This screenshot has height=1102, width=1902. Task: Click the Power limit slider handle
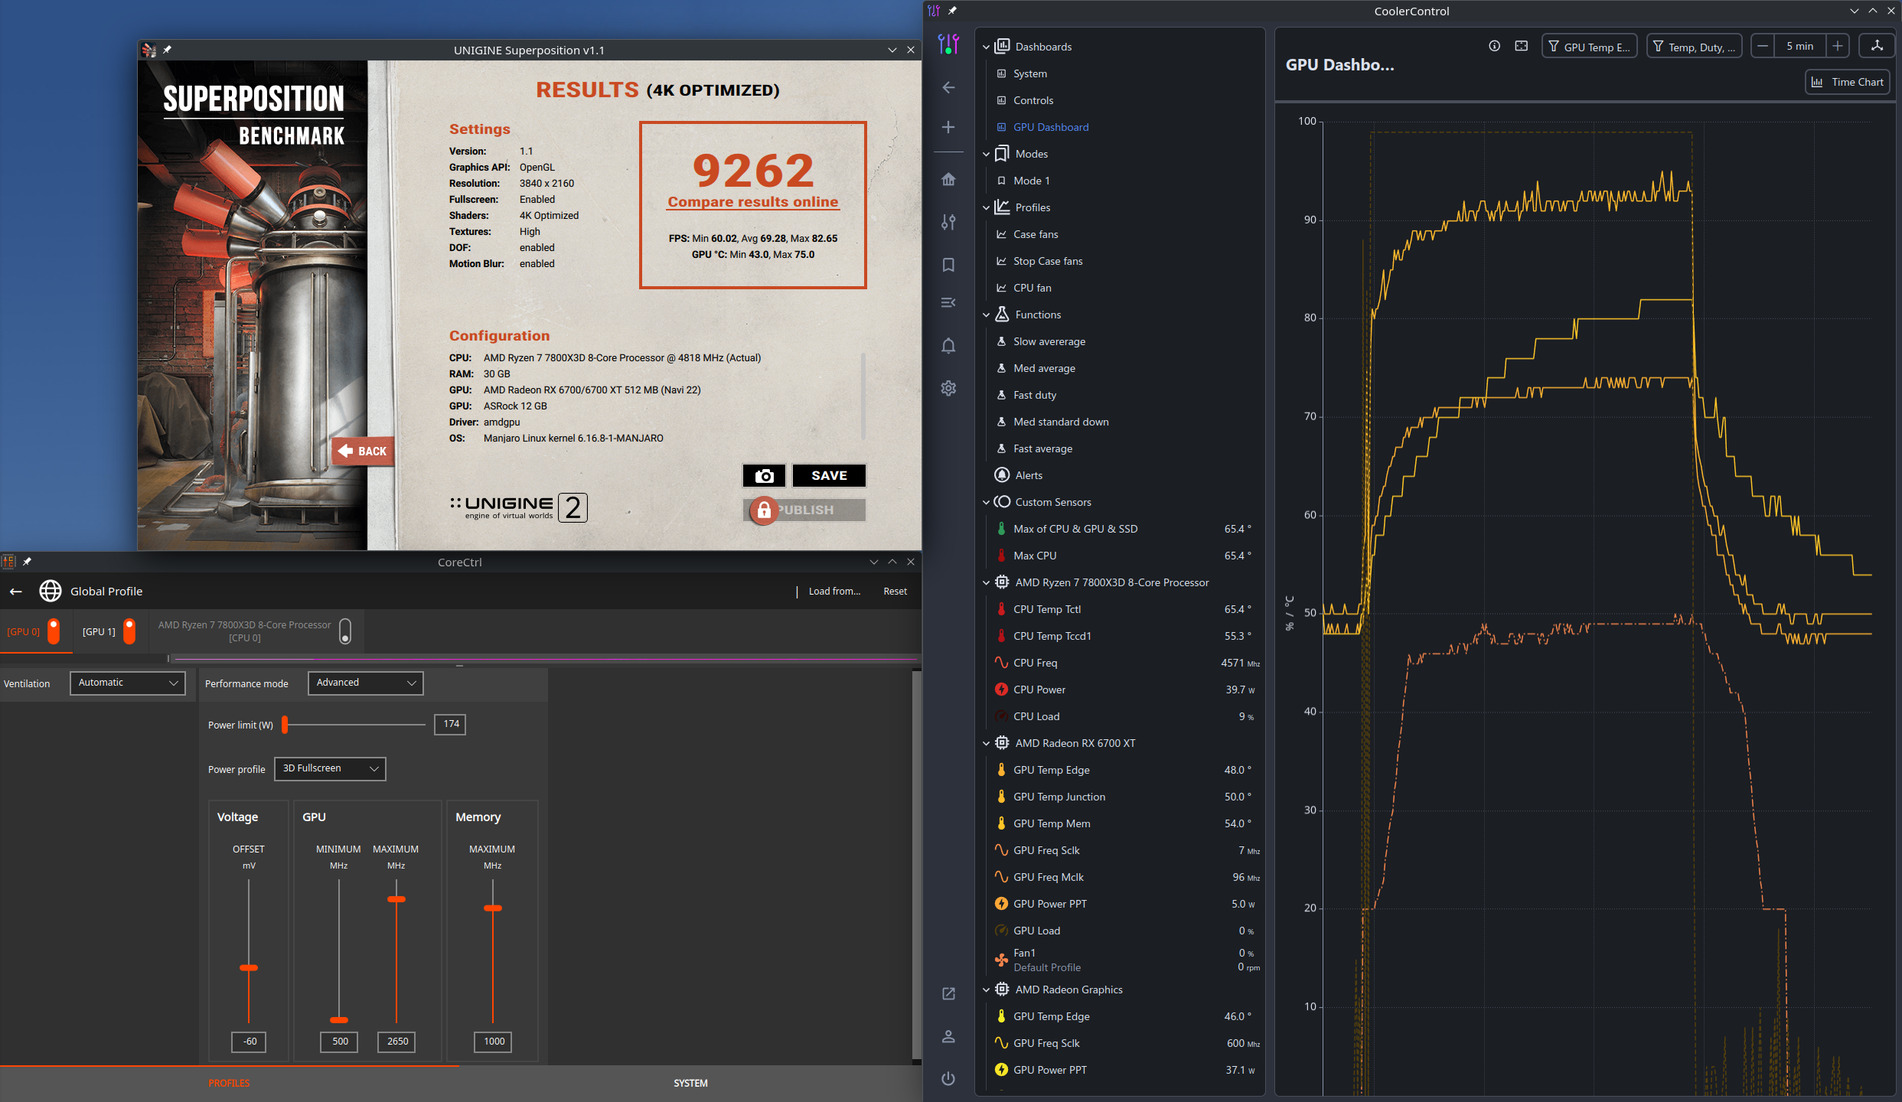285,724
